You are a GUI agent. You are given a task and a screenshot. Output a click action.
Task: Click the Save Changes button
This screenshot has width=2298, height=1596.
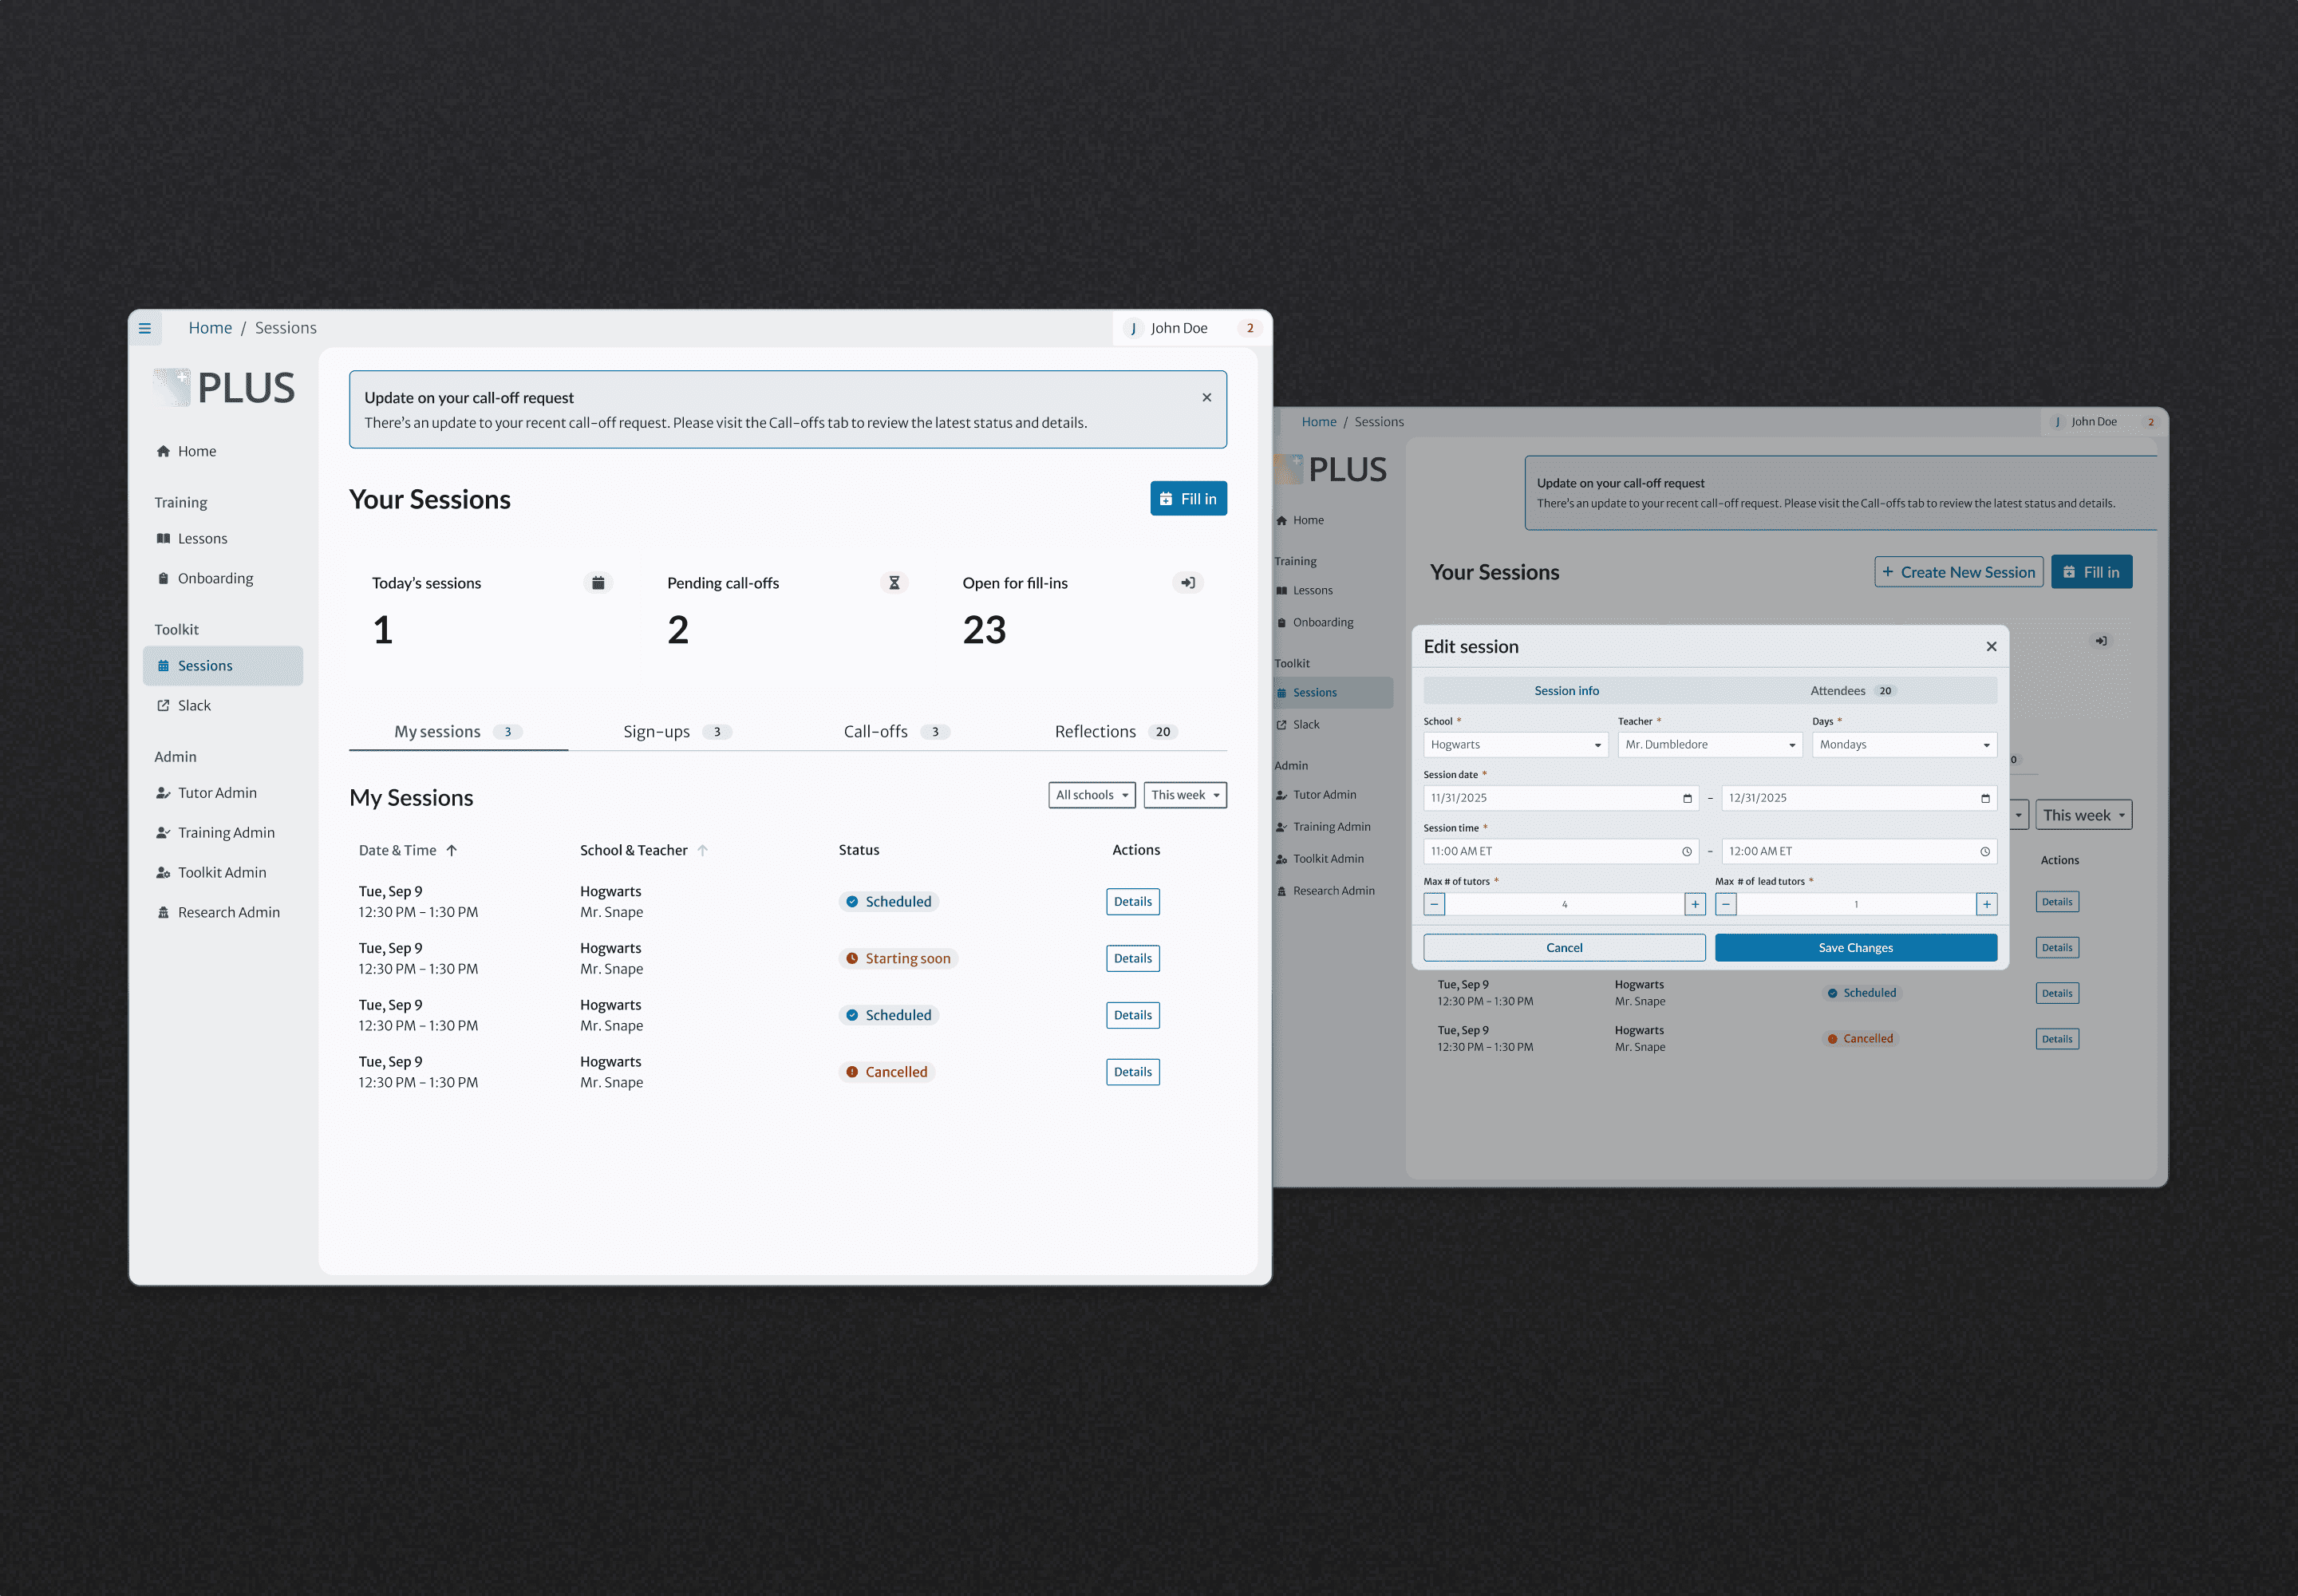point(1855,948)
